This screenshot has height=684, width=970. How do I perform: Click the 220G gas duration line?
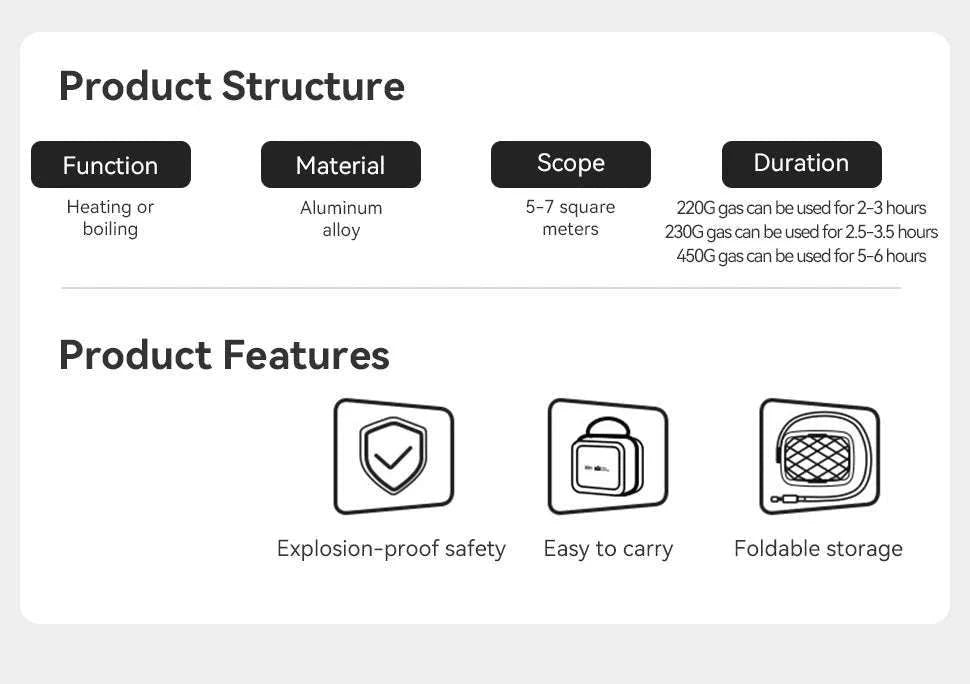click(x=801, y=208)
